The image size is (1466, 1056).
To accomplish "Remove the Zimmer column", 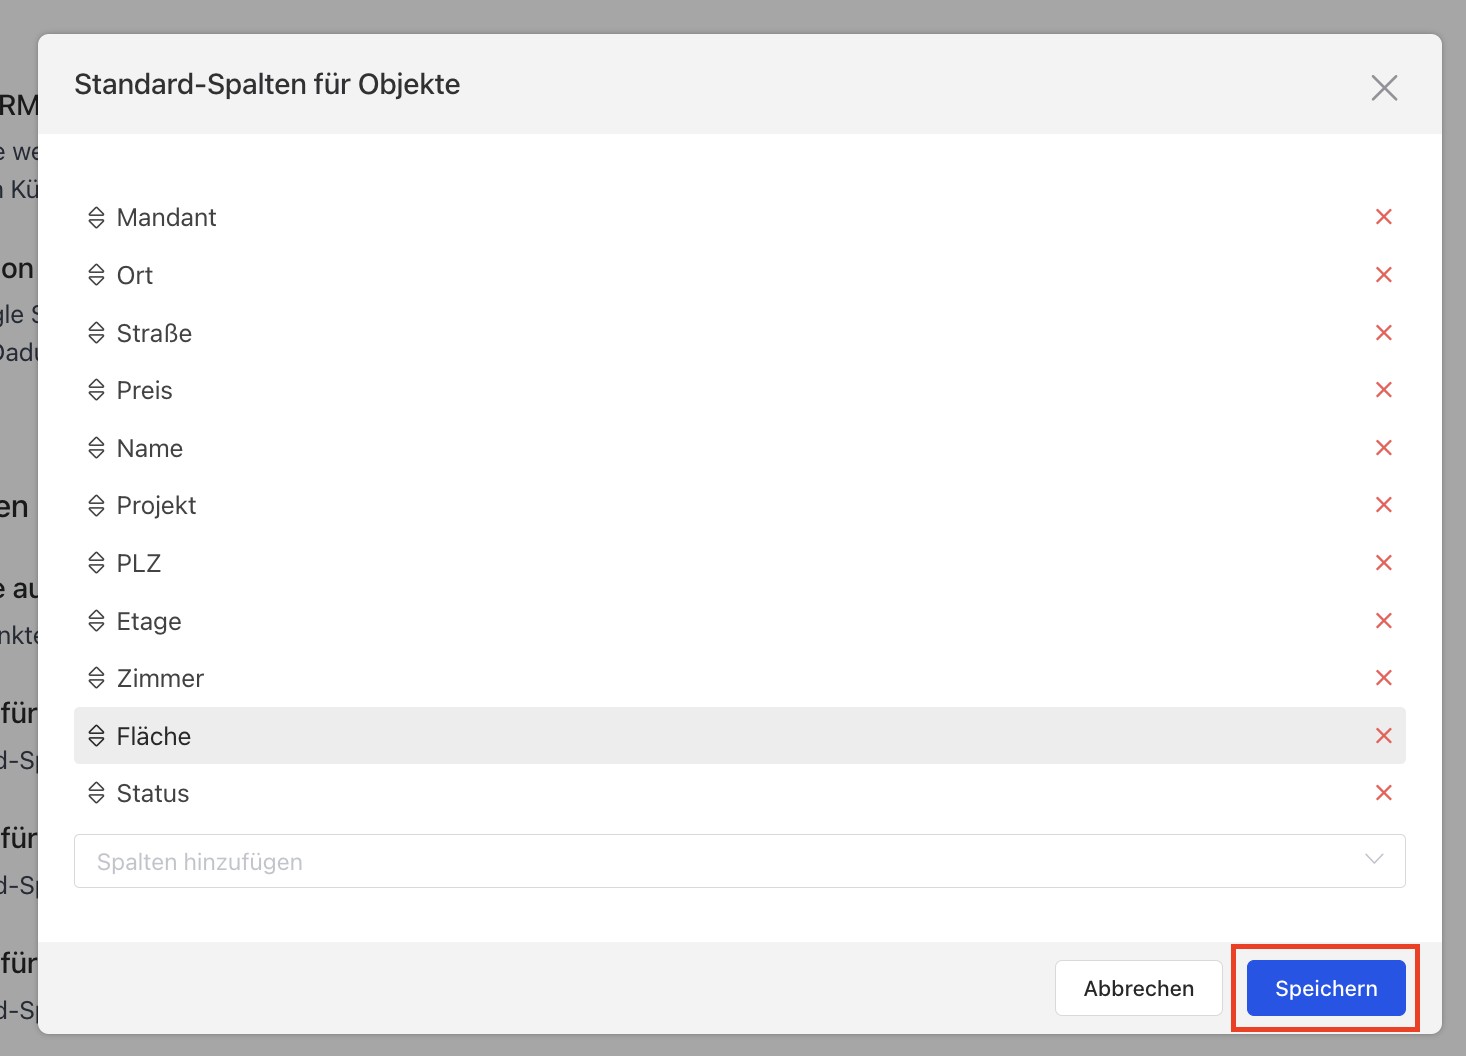I will [x=1384, y=678].
